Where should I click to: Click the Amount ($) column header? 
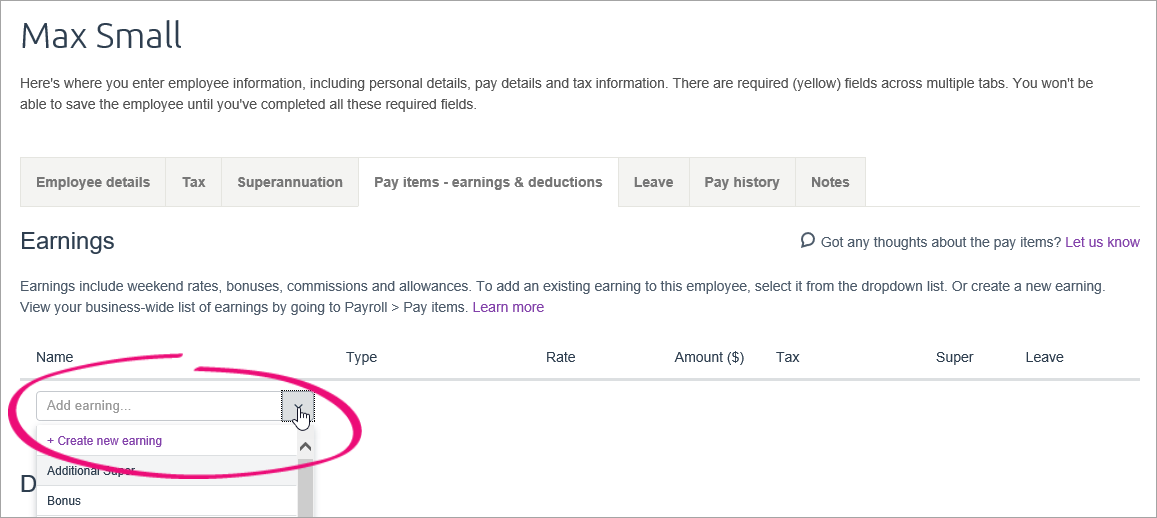pos(709,357)
